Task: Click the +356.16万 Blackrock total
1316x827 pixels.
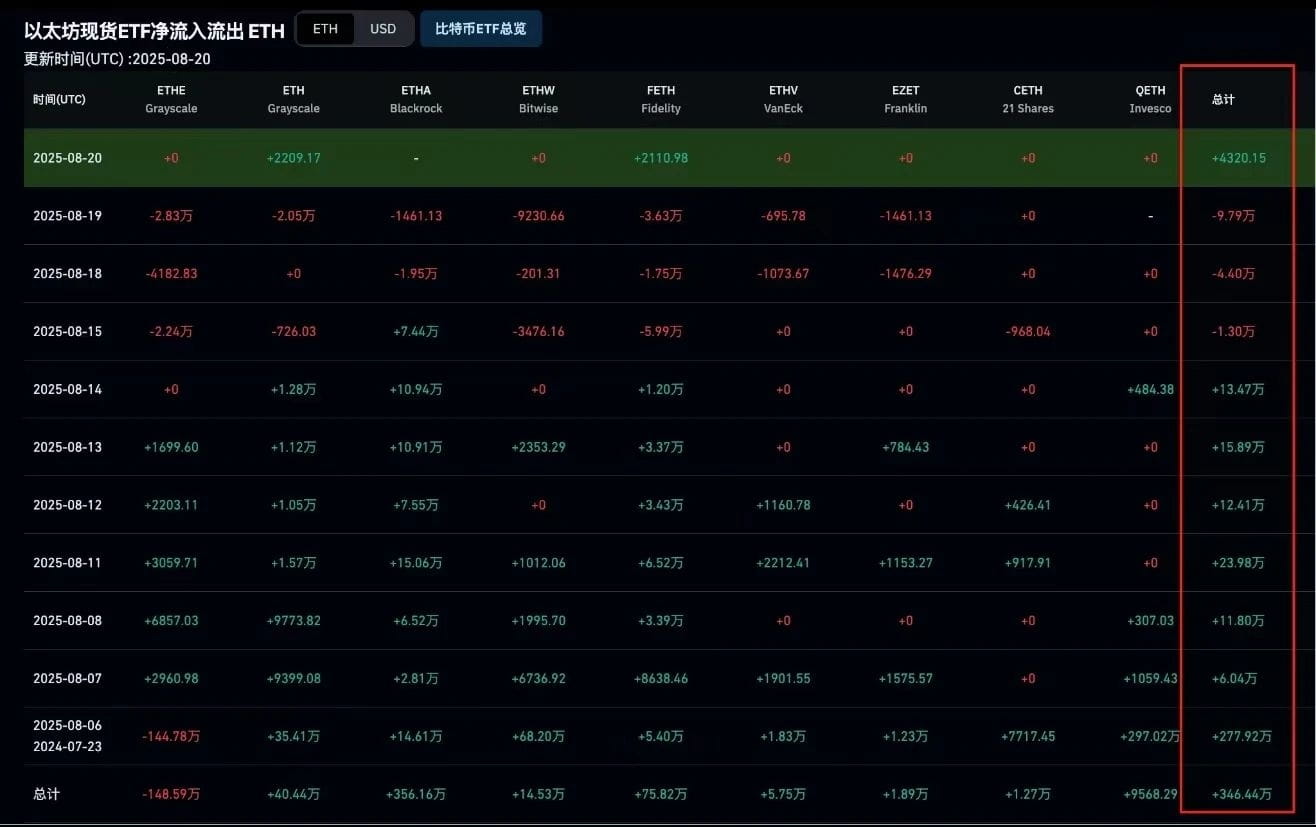Action: click(416, 794)
